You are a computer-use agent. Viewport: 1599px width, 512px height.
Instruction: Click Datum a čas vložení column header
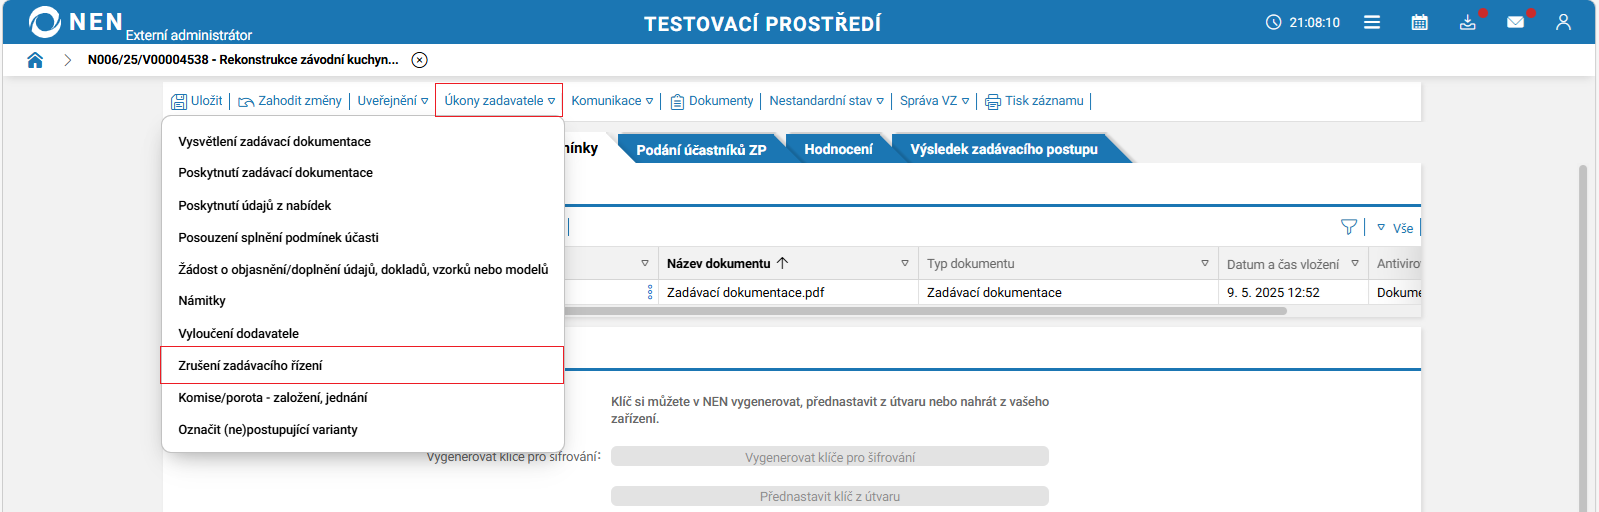pos(1283,265)
